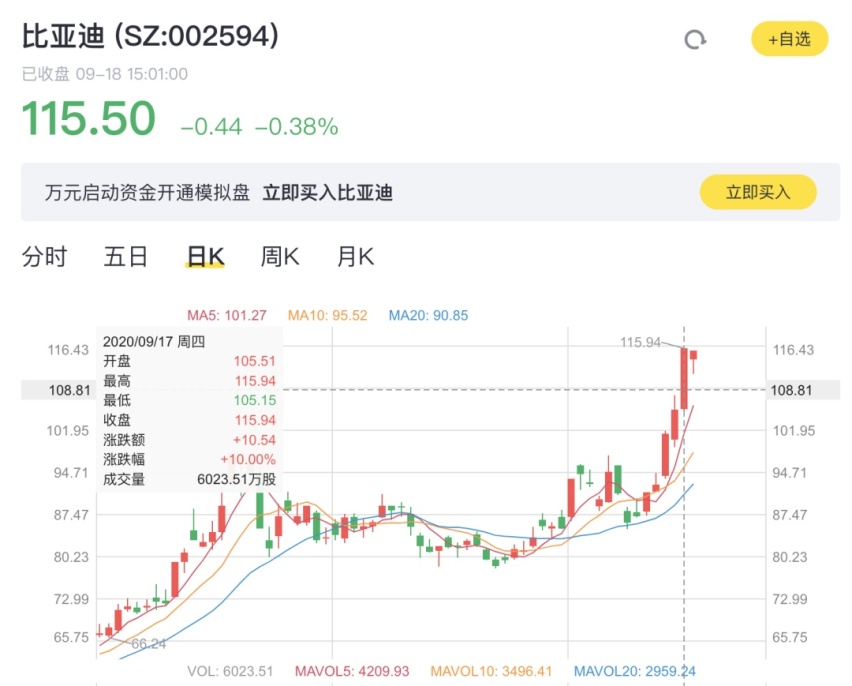Click the 已收盘 09-18 timestamp
Image resolution: width=852 pixels, height=686 pixels.
[x=105, y=74]
